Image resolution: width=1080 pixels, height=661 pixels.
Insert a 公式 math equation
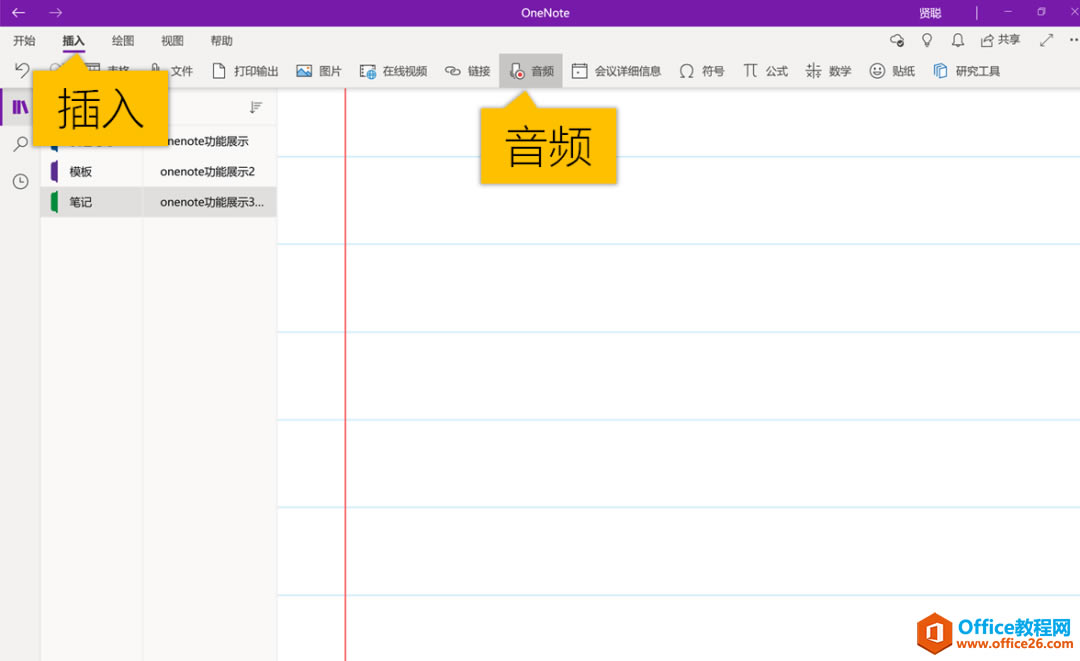(x=765, y=70)
